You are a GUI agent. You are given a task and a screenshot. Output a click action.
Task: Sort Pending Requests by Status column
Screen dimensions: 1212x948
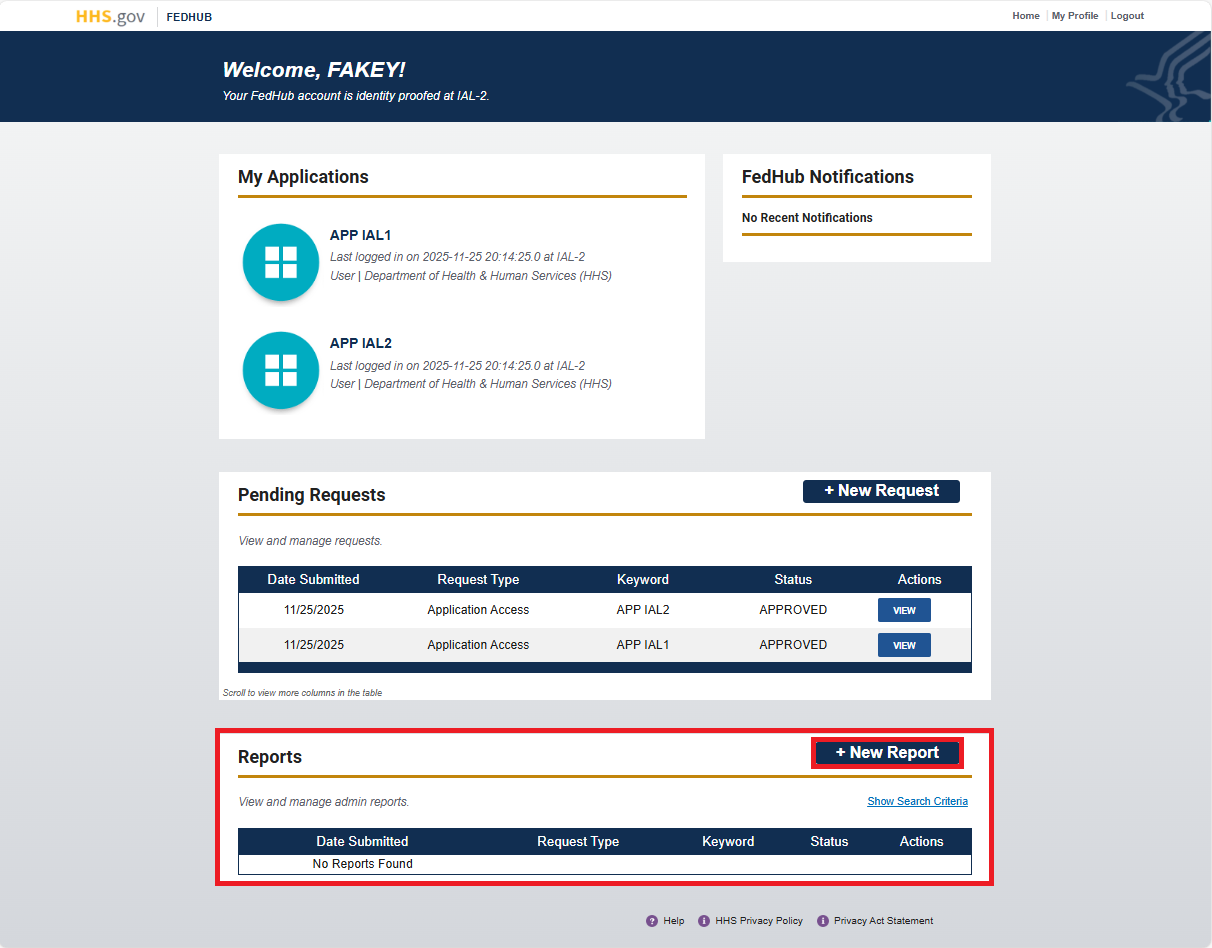pyautogui.click(x=793, y=580)
